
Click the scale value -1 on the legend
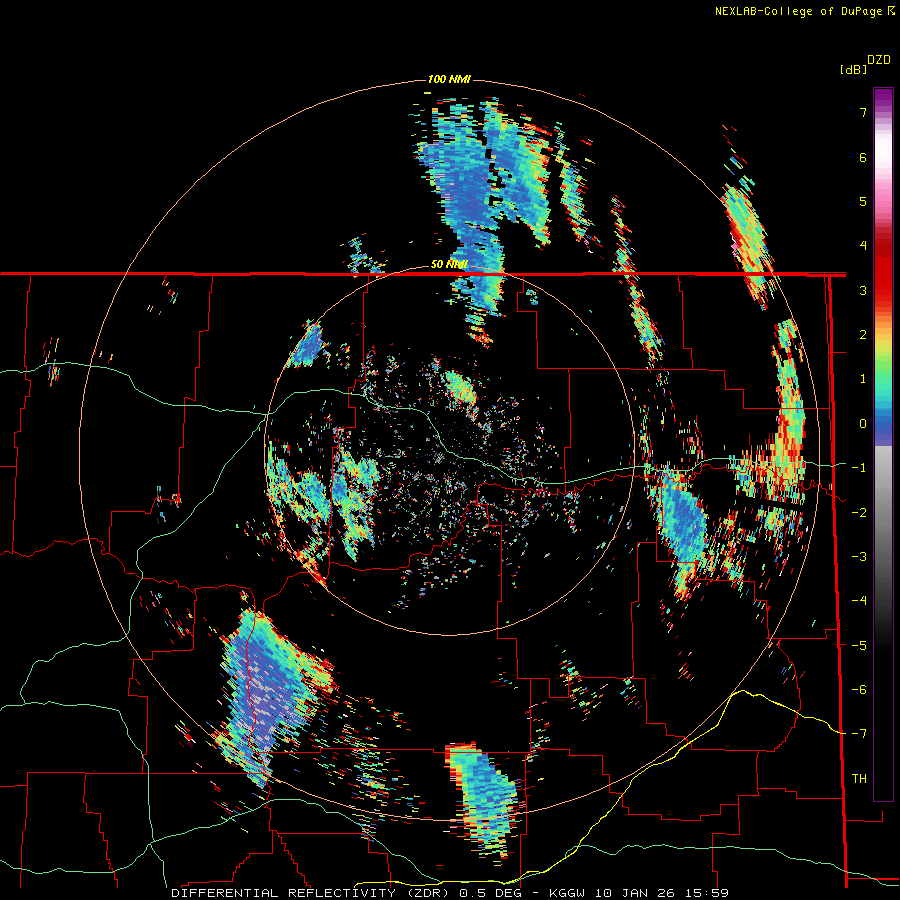coord(859,468)
